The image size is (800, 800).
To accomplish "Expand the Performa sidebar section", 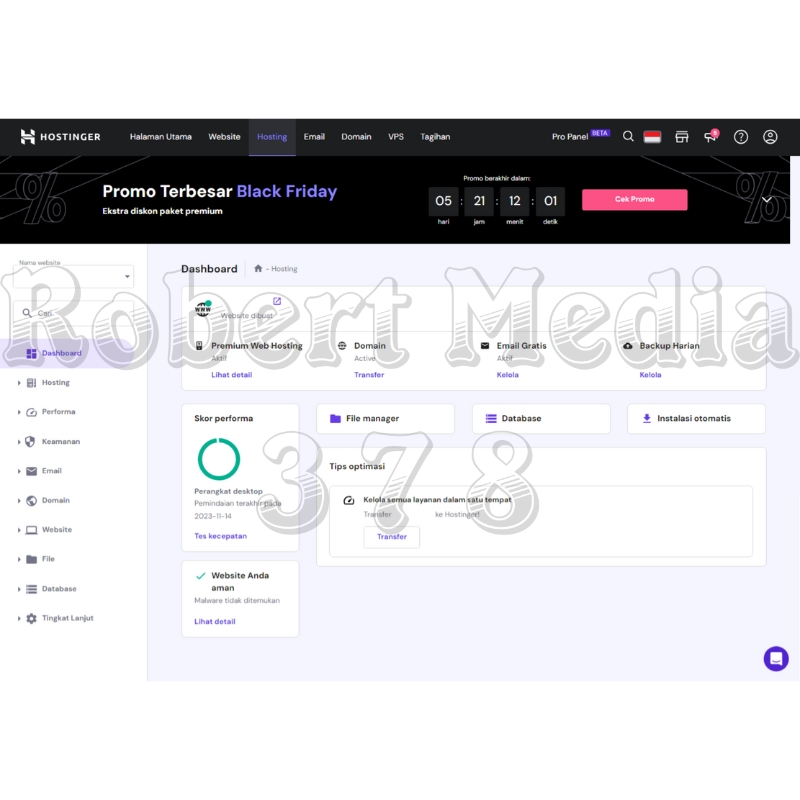I will [19, 412].
